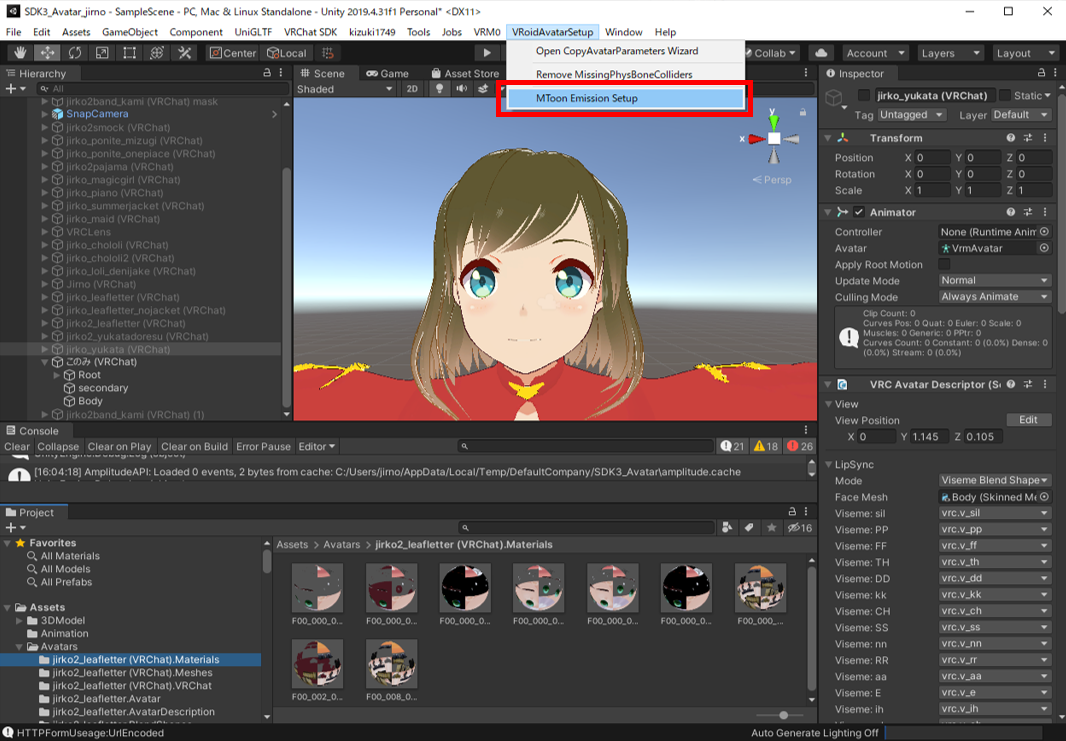
Task: Toggle Animator component enabled checkbox
Action: pos(859,212)
